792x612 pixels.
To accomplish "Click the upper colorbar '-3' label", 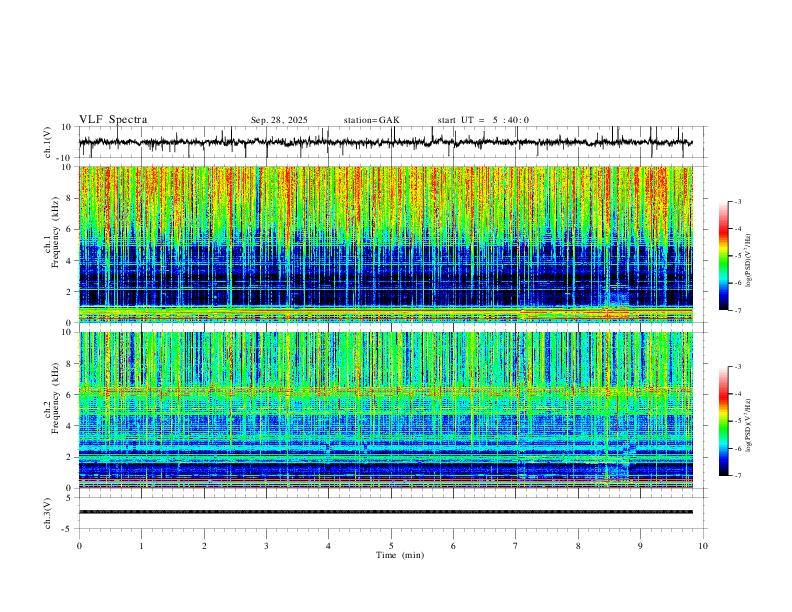I will (x=737, y=201).
